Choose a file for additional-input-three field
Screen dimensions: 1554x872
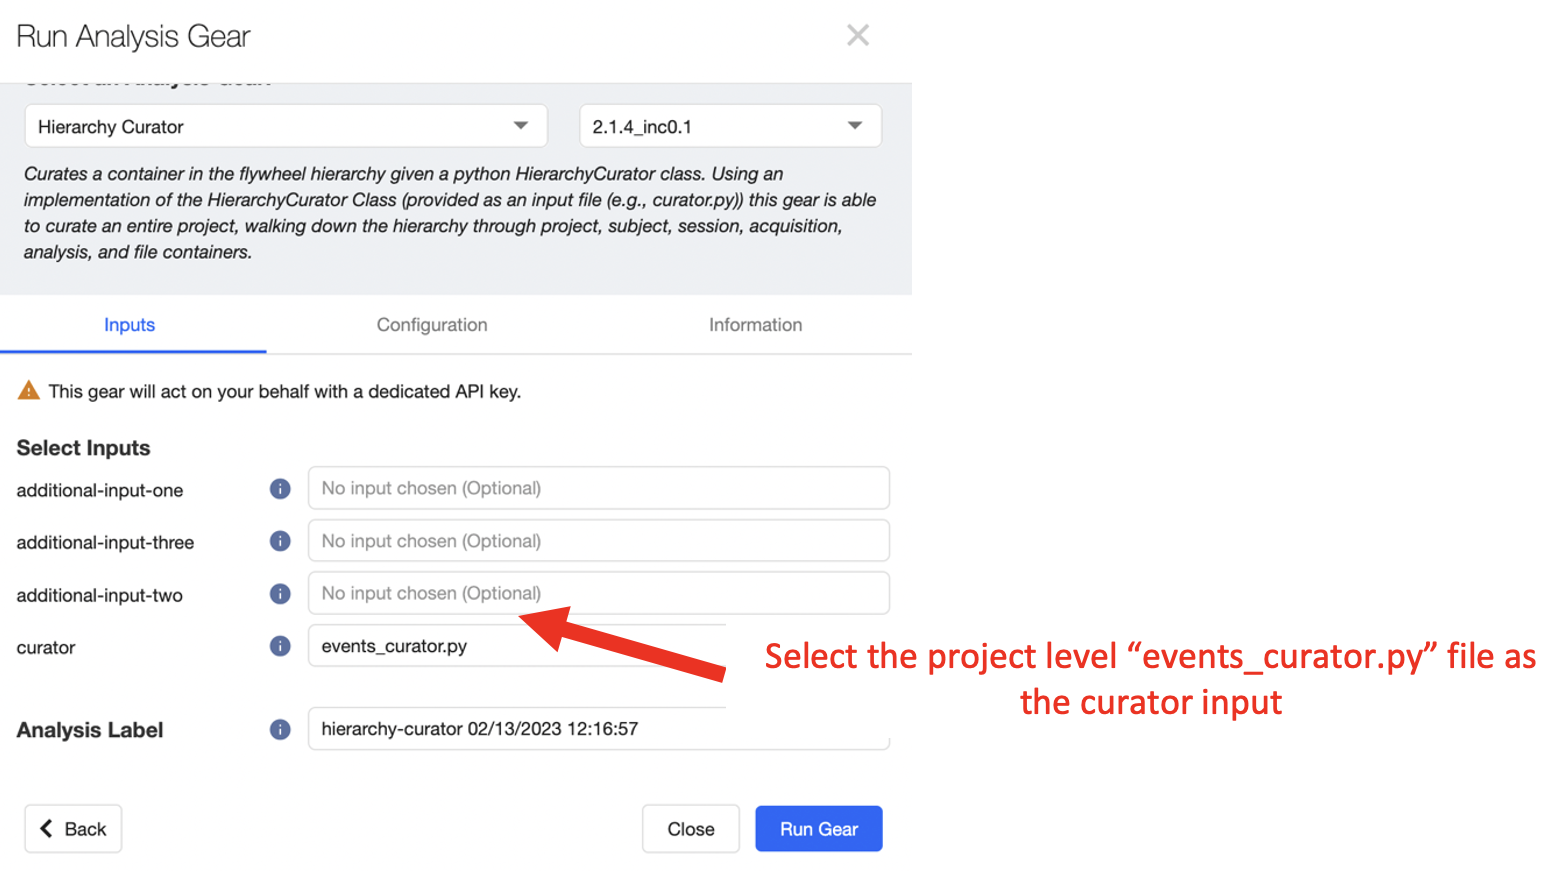[599, 541]
